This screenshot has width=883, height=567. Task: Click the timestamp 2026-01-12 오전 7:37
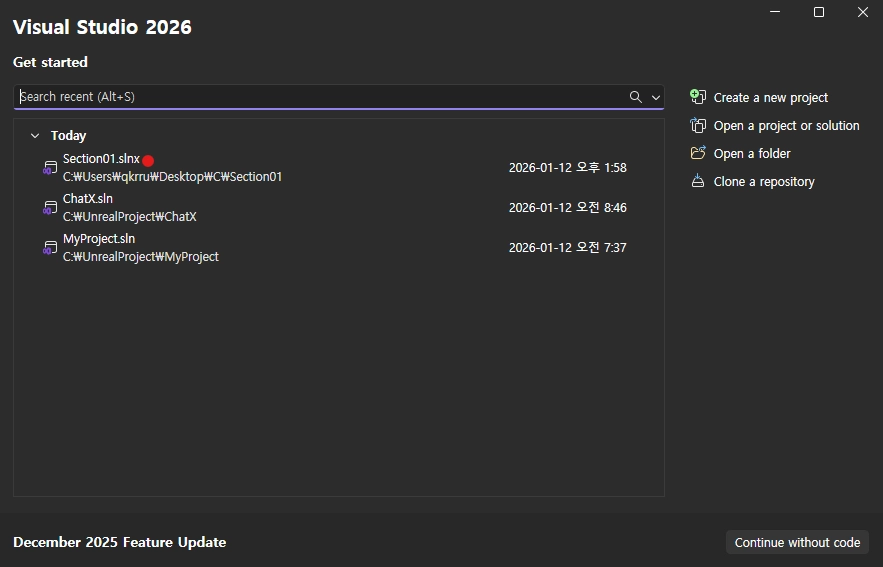[x=568, y=248]
